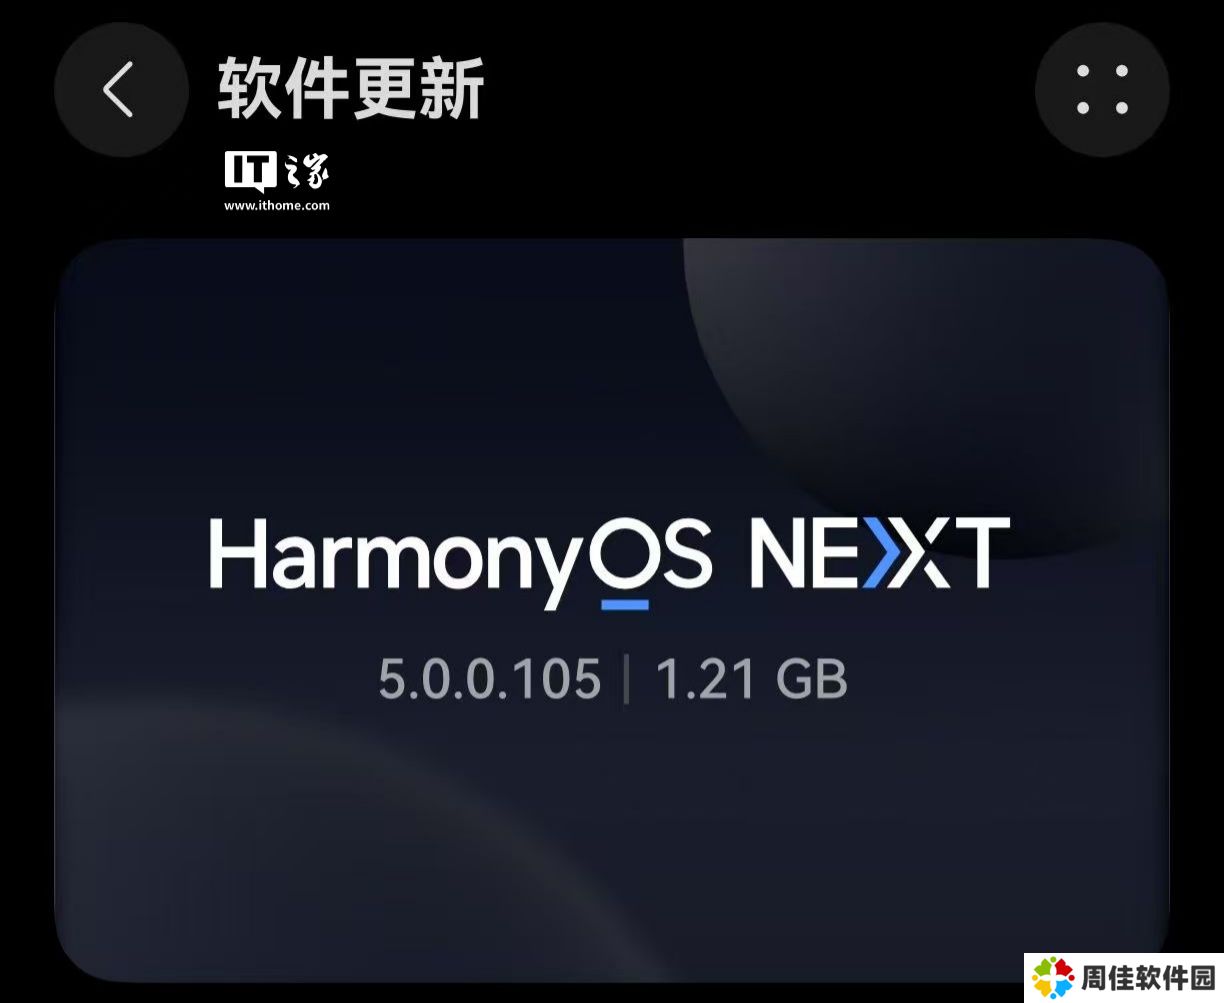1224x1003 pixels.
Task: Select the 软件更新 page title
Action: [x=351, y=89]
